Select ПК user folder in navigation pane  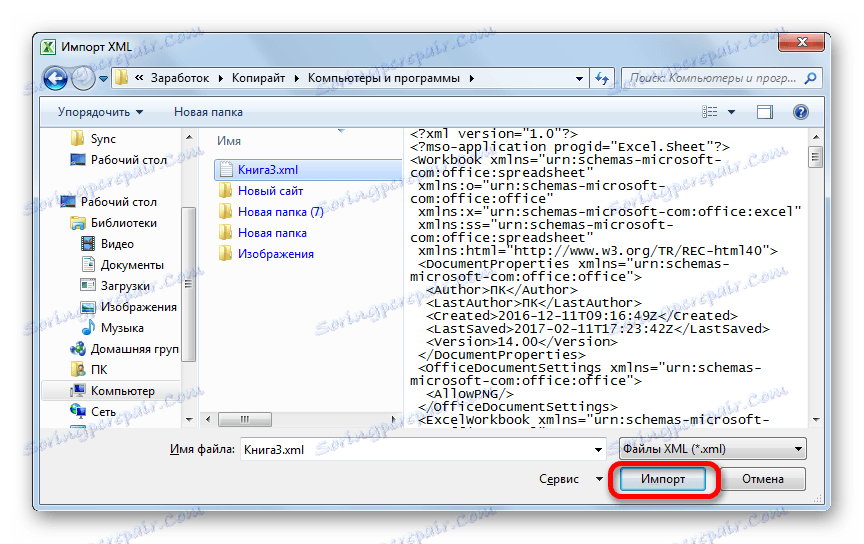pos(99,369)
